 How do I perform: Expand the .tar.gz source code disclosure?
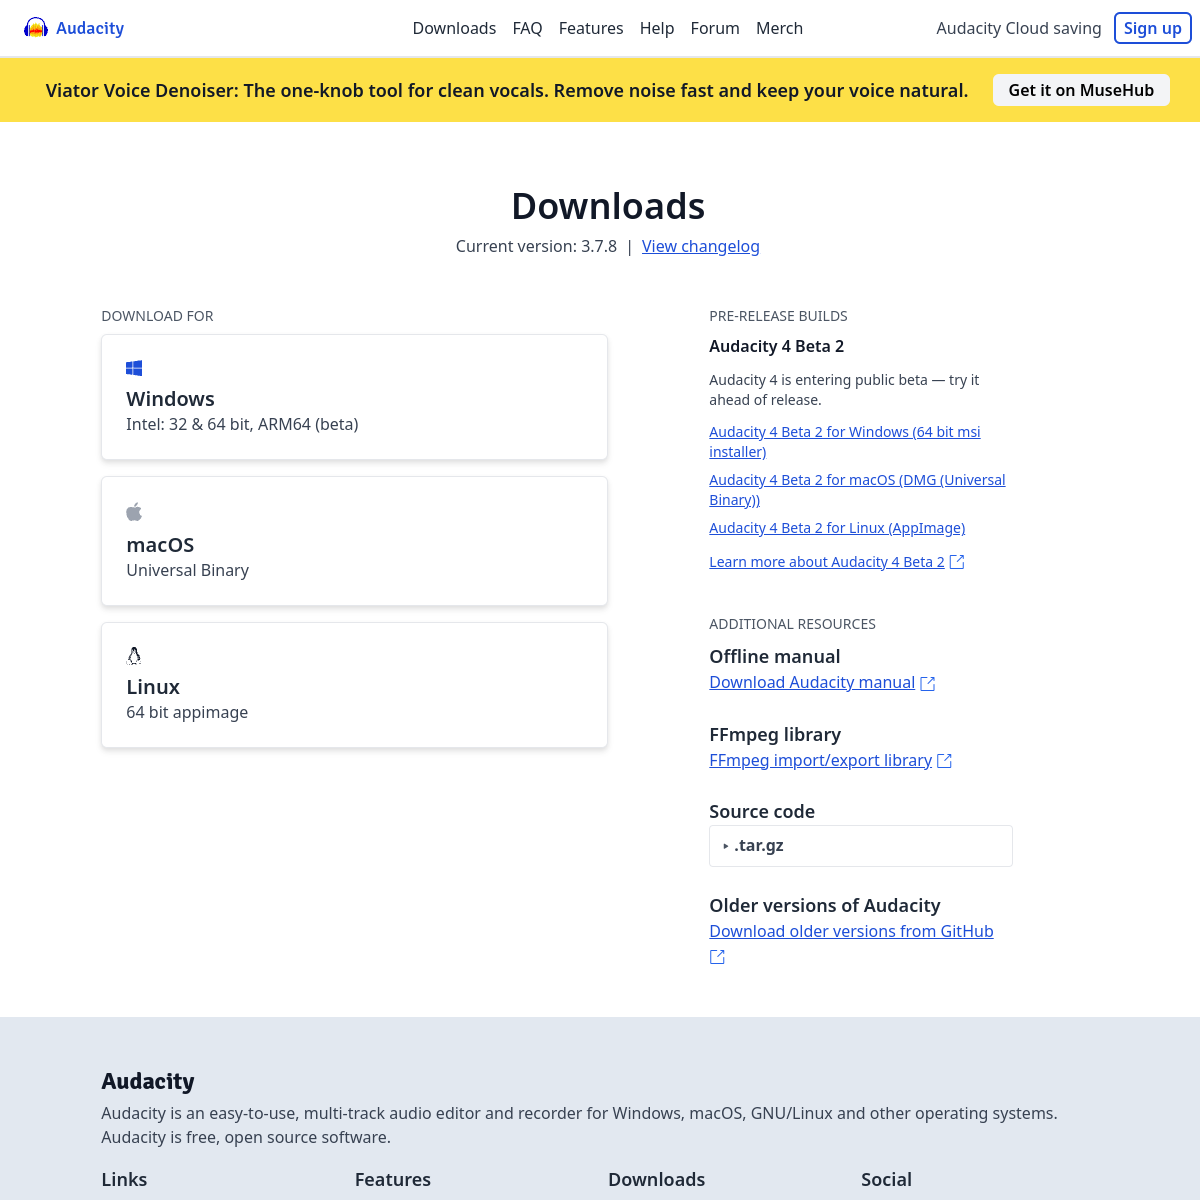[x=861, y=846]
